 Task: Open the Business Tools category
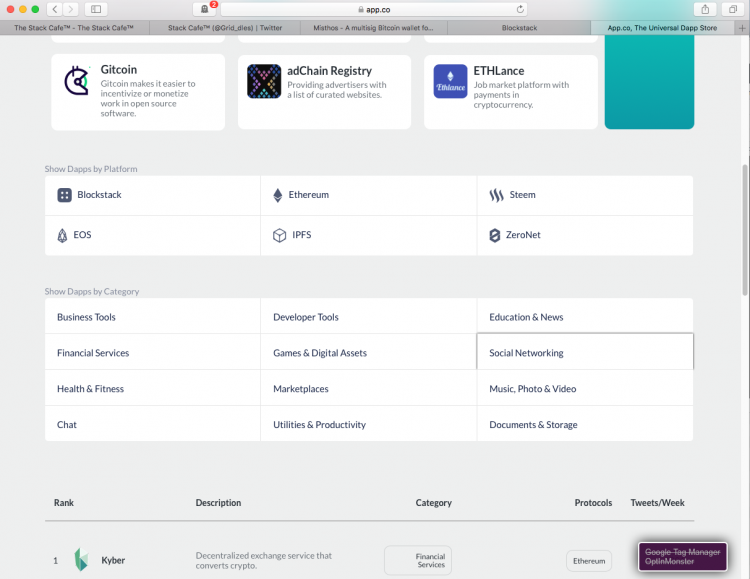pyautogui.click(x=153, y=316)
